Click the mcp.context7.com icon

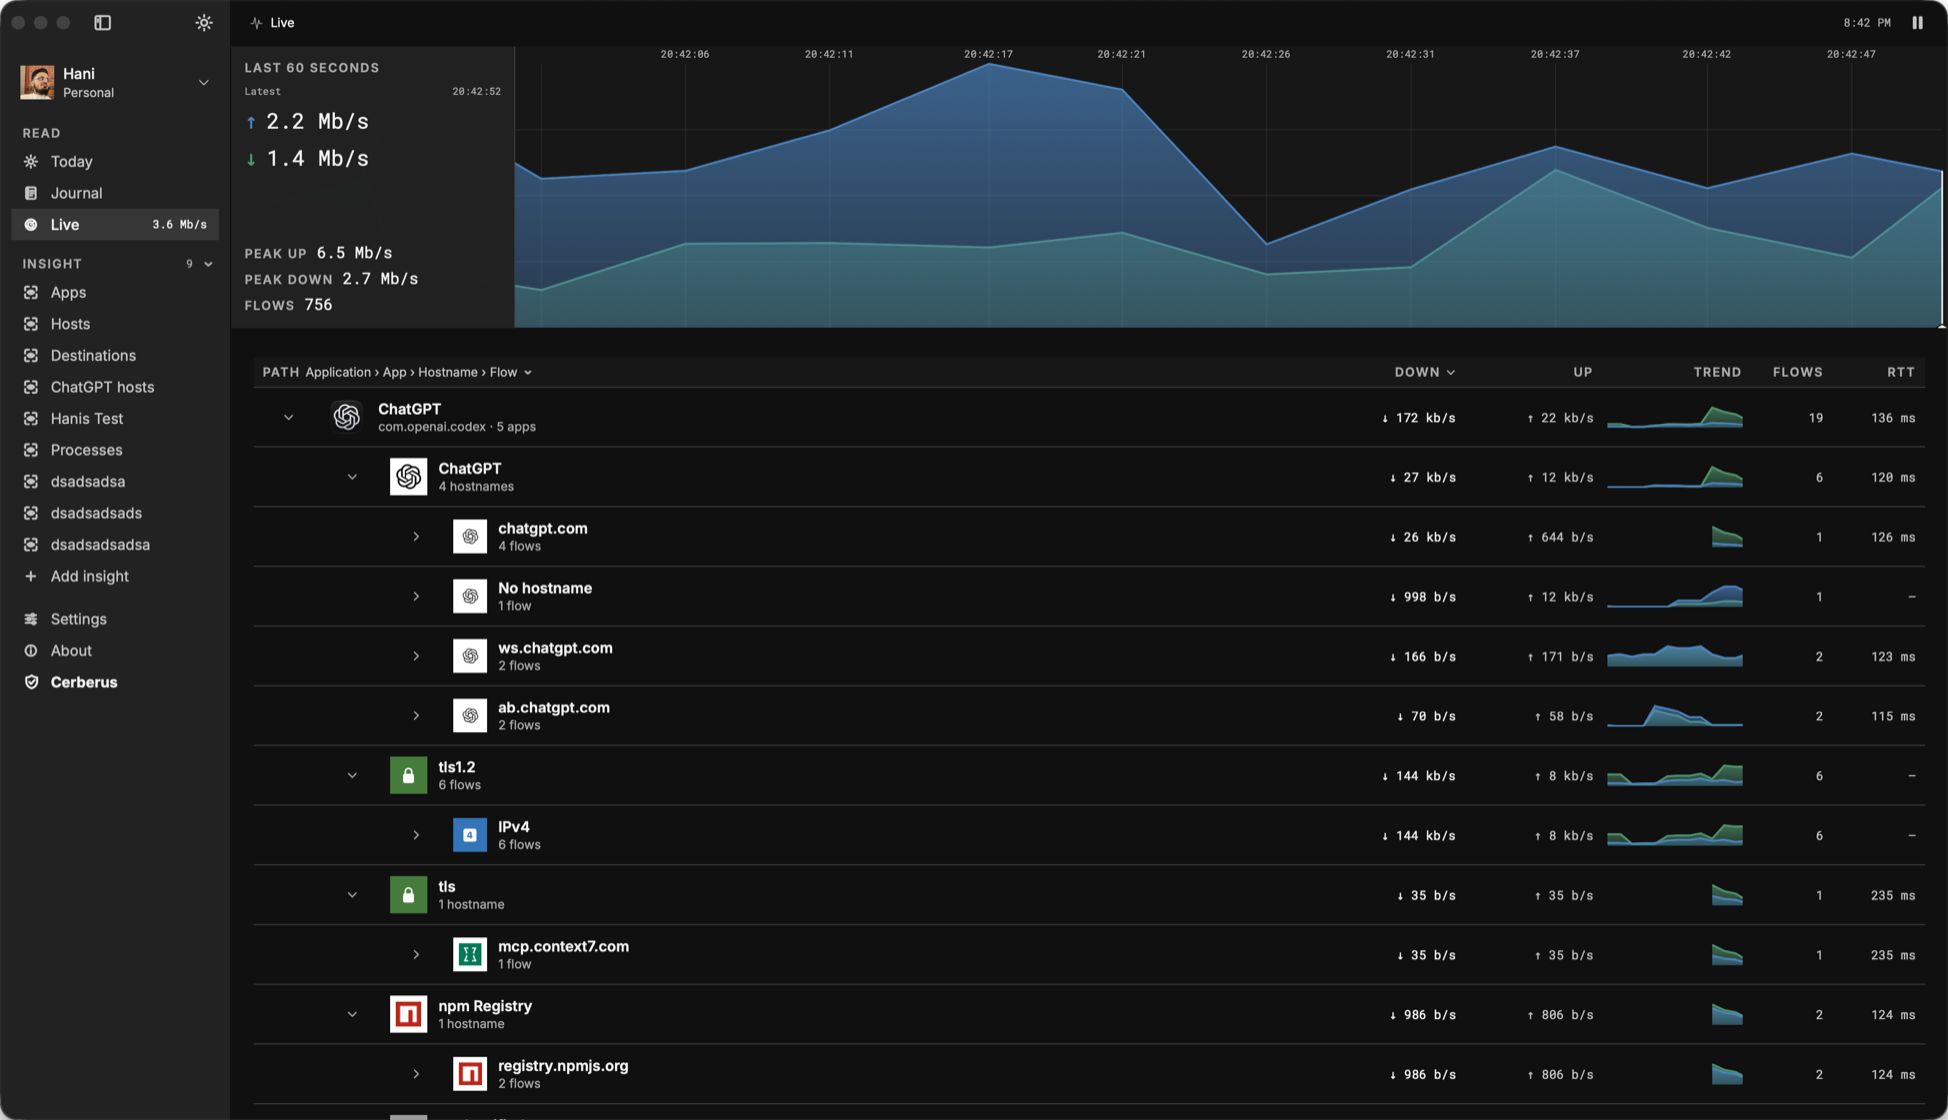tap(470, 955)
